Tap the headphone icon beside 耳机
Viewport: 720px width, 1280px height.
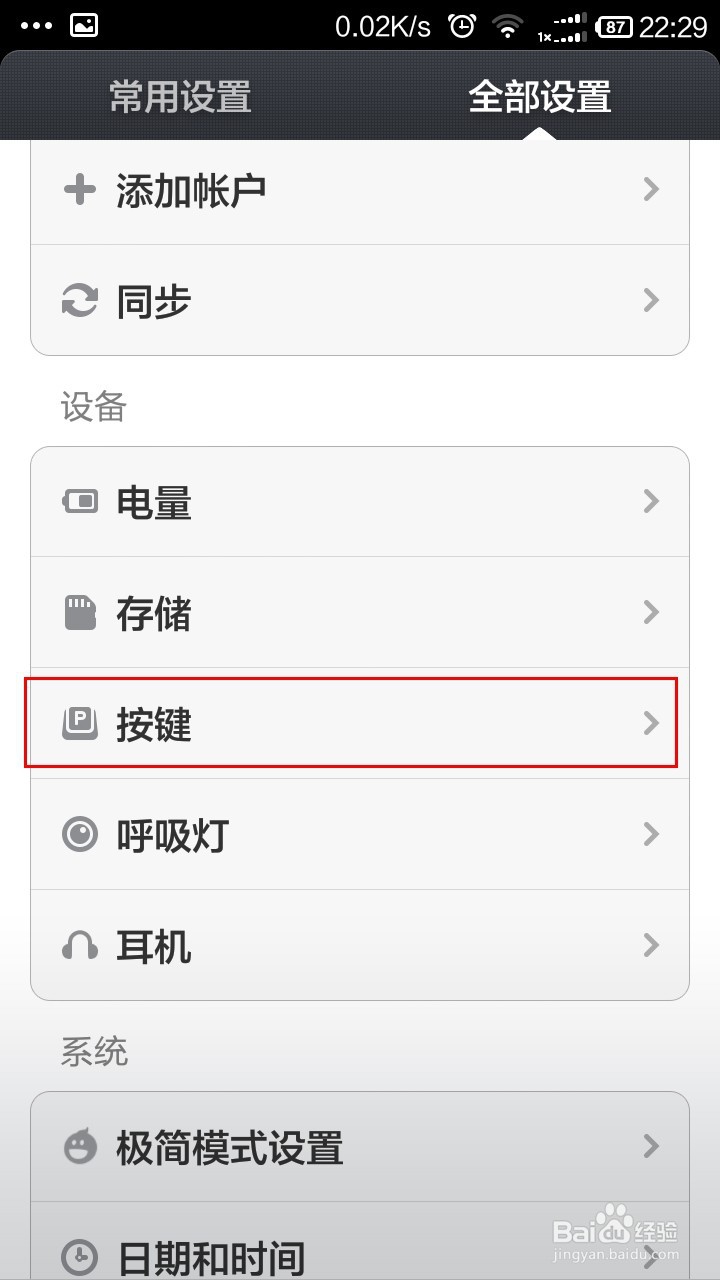[x=80, y=945]
